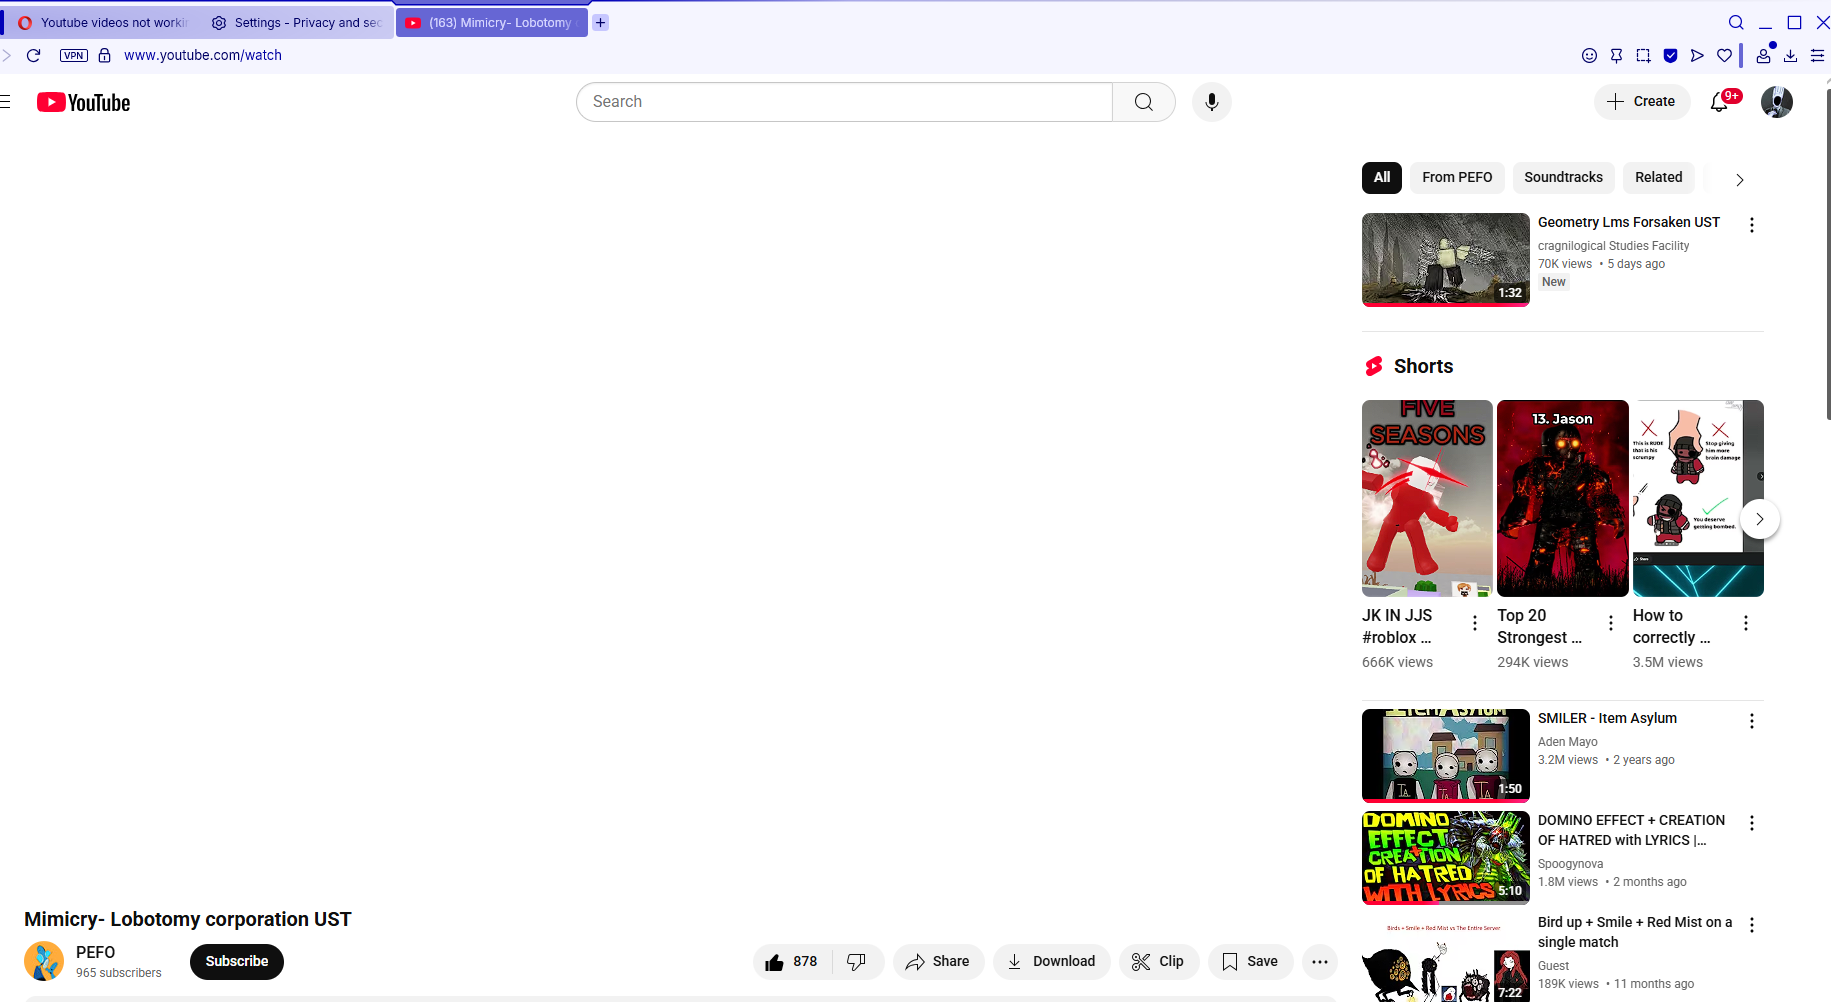Save video to a playlist
The width and height of the screenshot is (1831, 1002).
point(1250,961)
